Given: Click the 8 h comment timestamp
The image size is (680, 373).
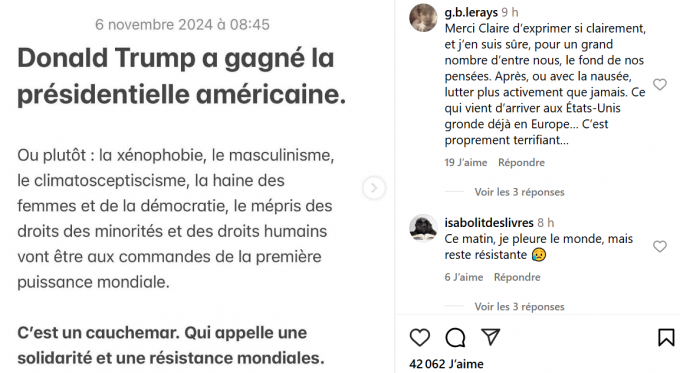Looking at the screenshot, I should [x=546, y=222].
